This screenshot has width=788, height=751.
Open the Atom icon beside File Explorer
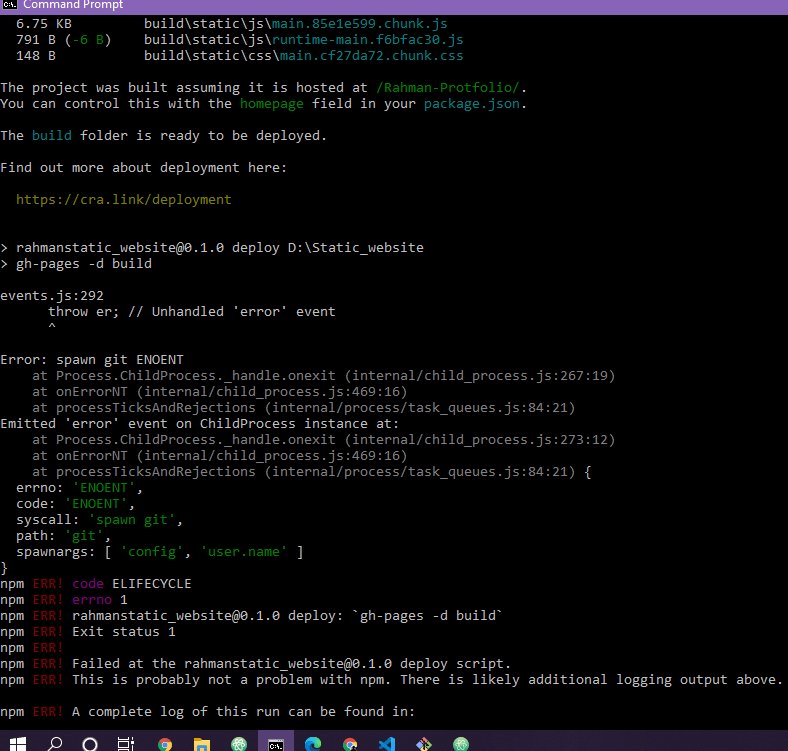coord(239,744)
